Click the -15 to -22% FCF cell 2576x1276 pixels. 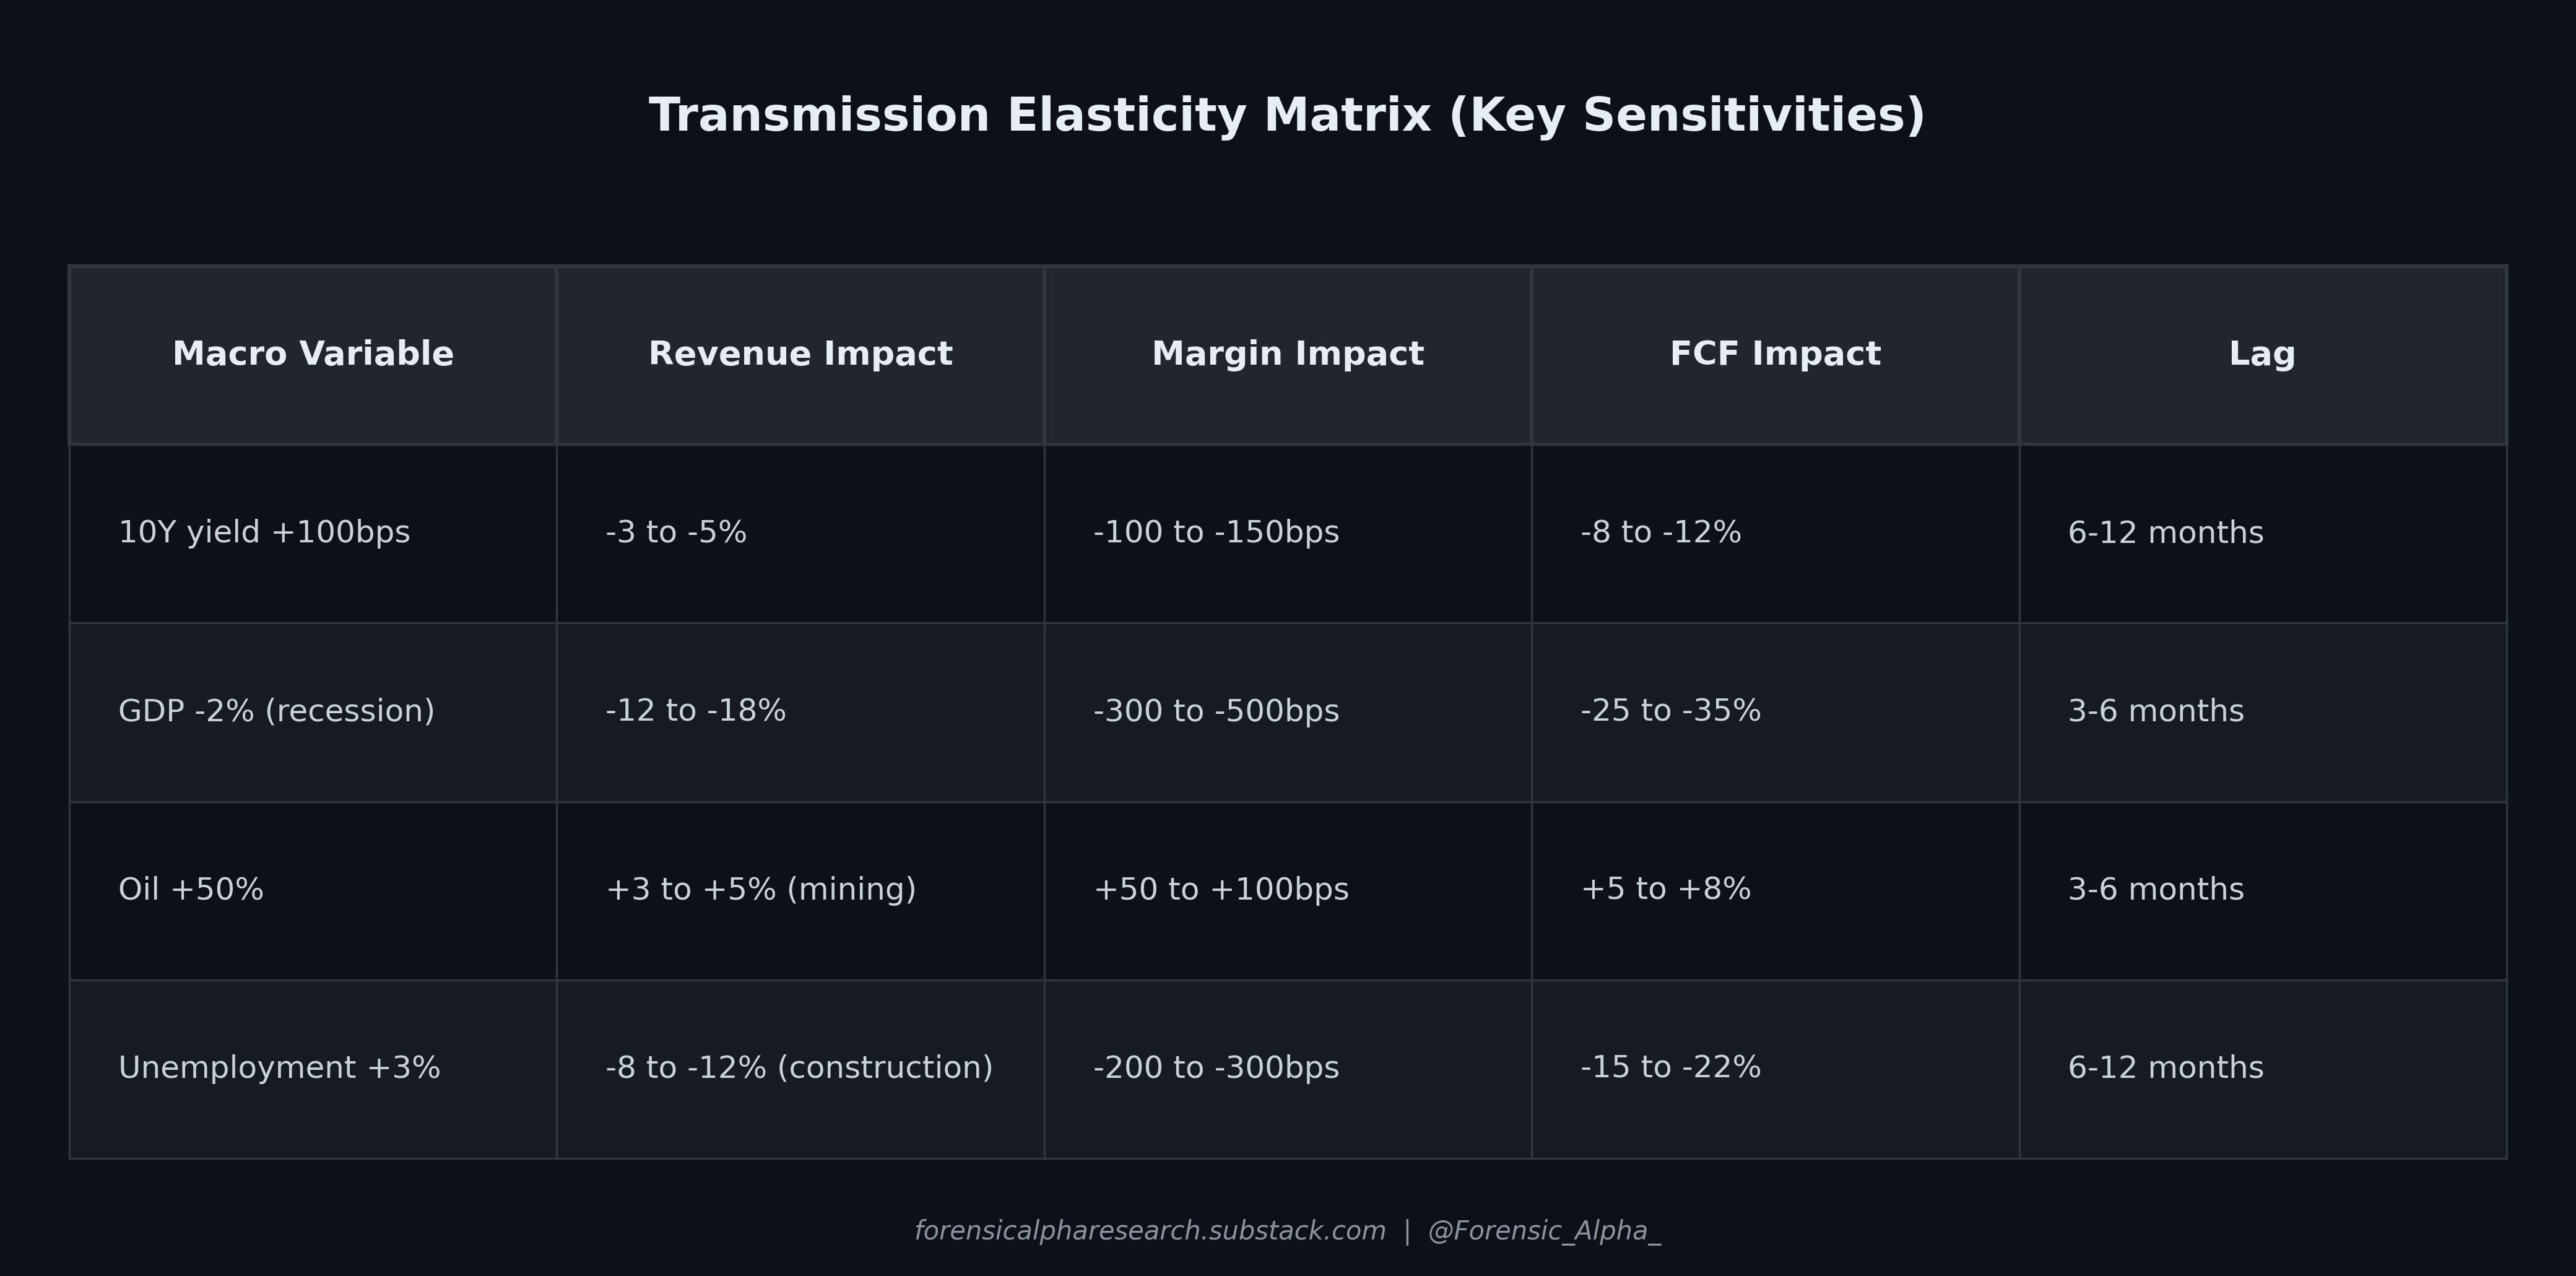point(1775,1069)
